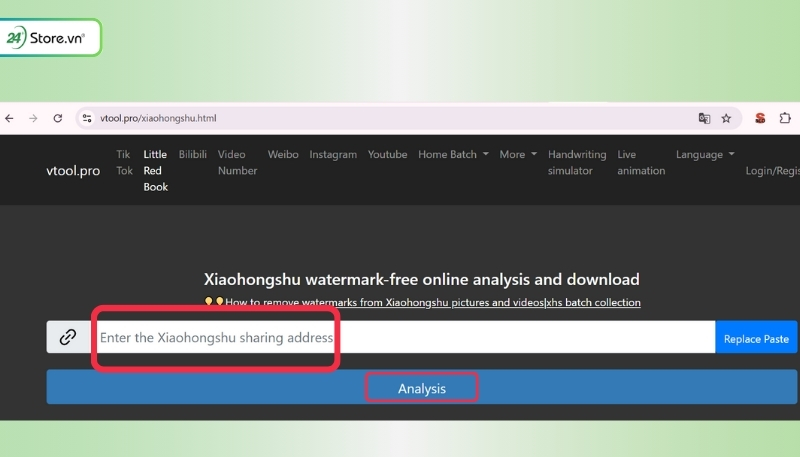
Task: Click the browser forward arrow
Action: 33,118
